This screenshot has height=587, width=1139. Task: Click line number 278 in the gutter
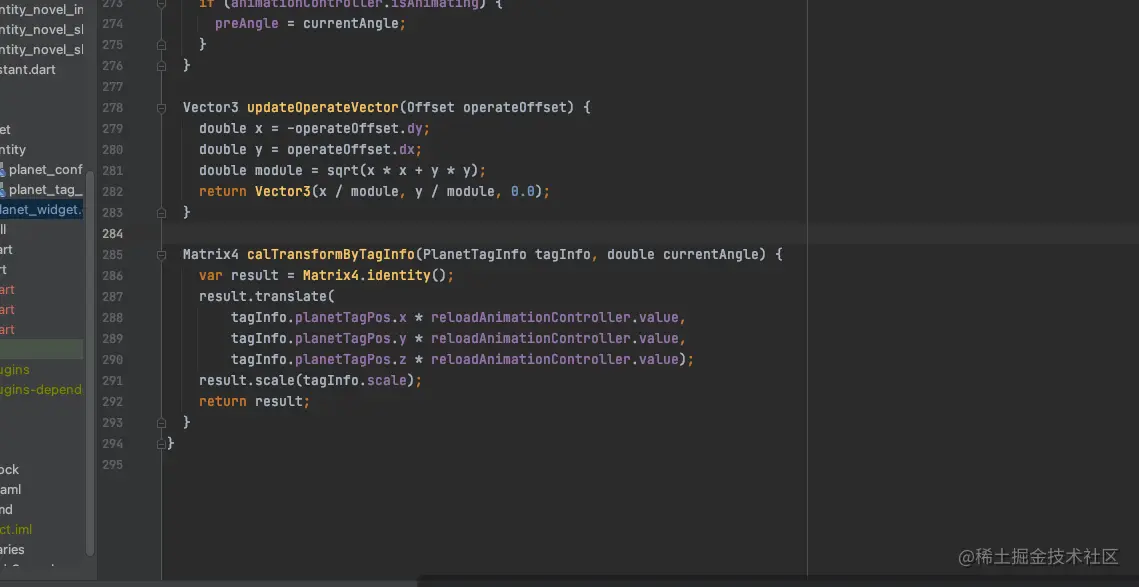[x=113, y=108]
